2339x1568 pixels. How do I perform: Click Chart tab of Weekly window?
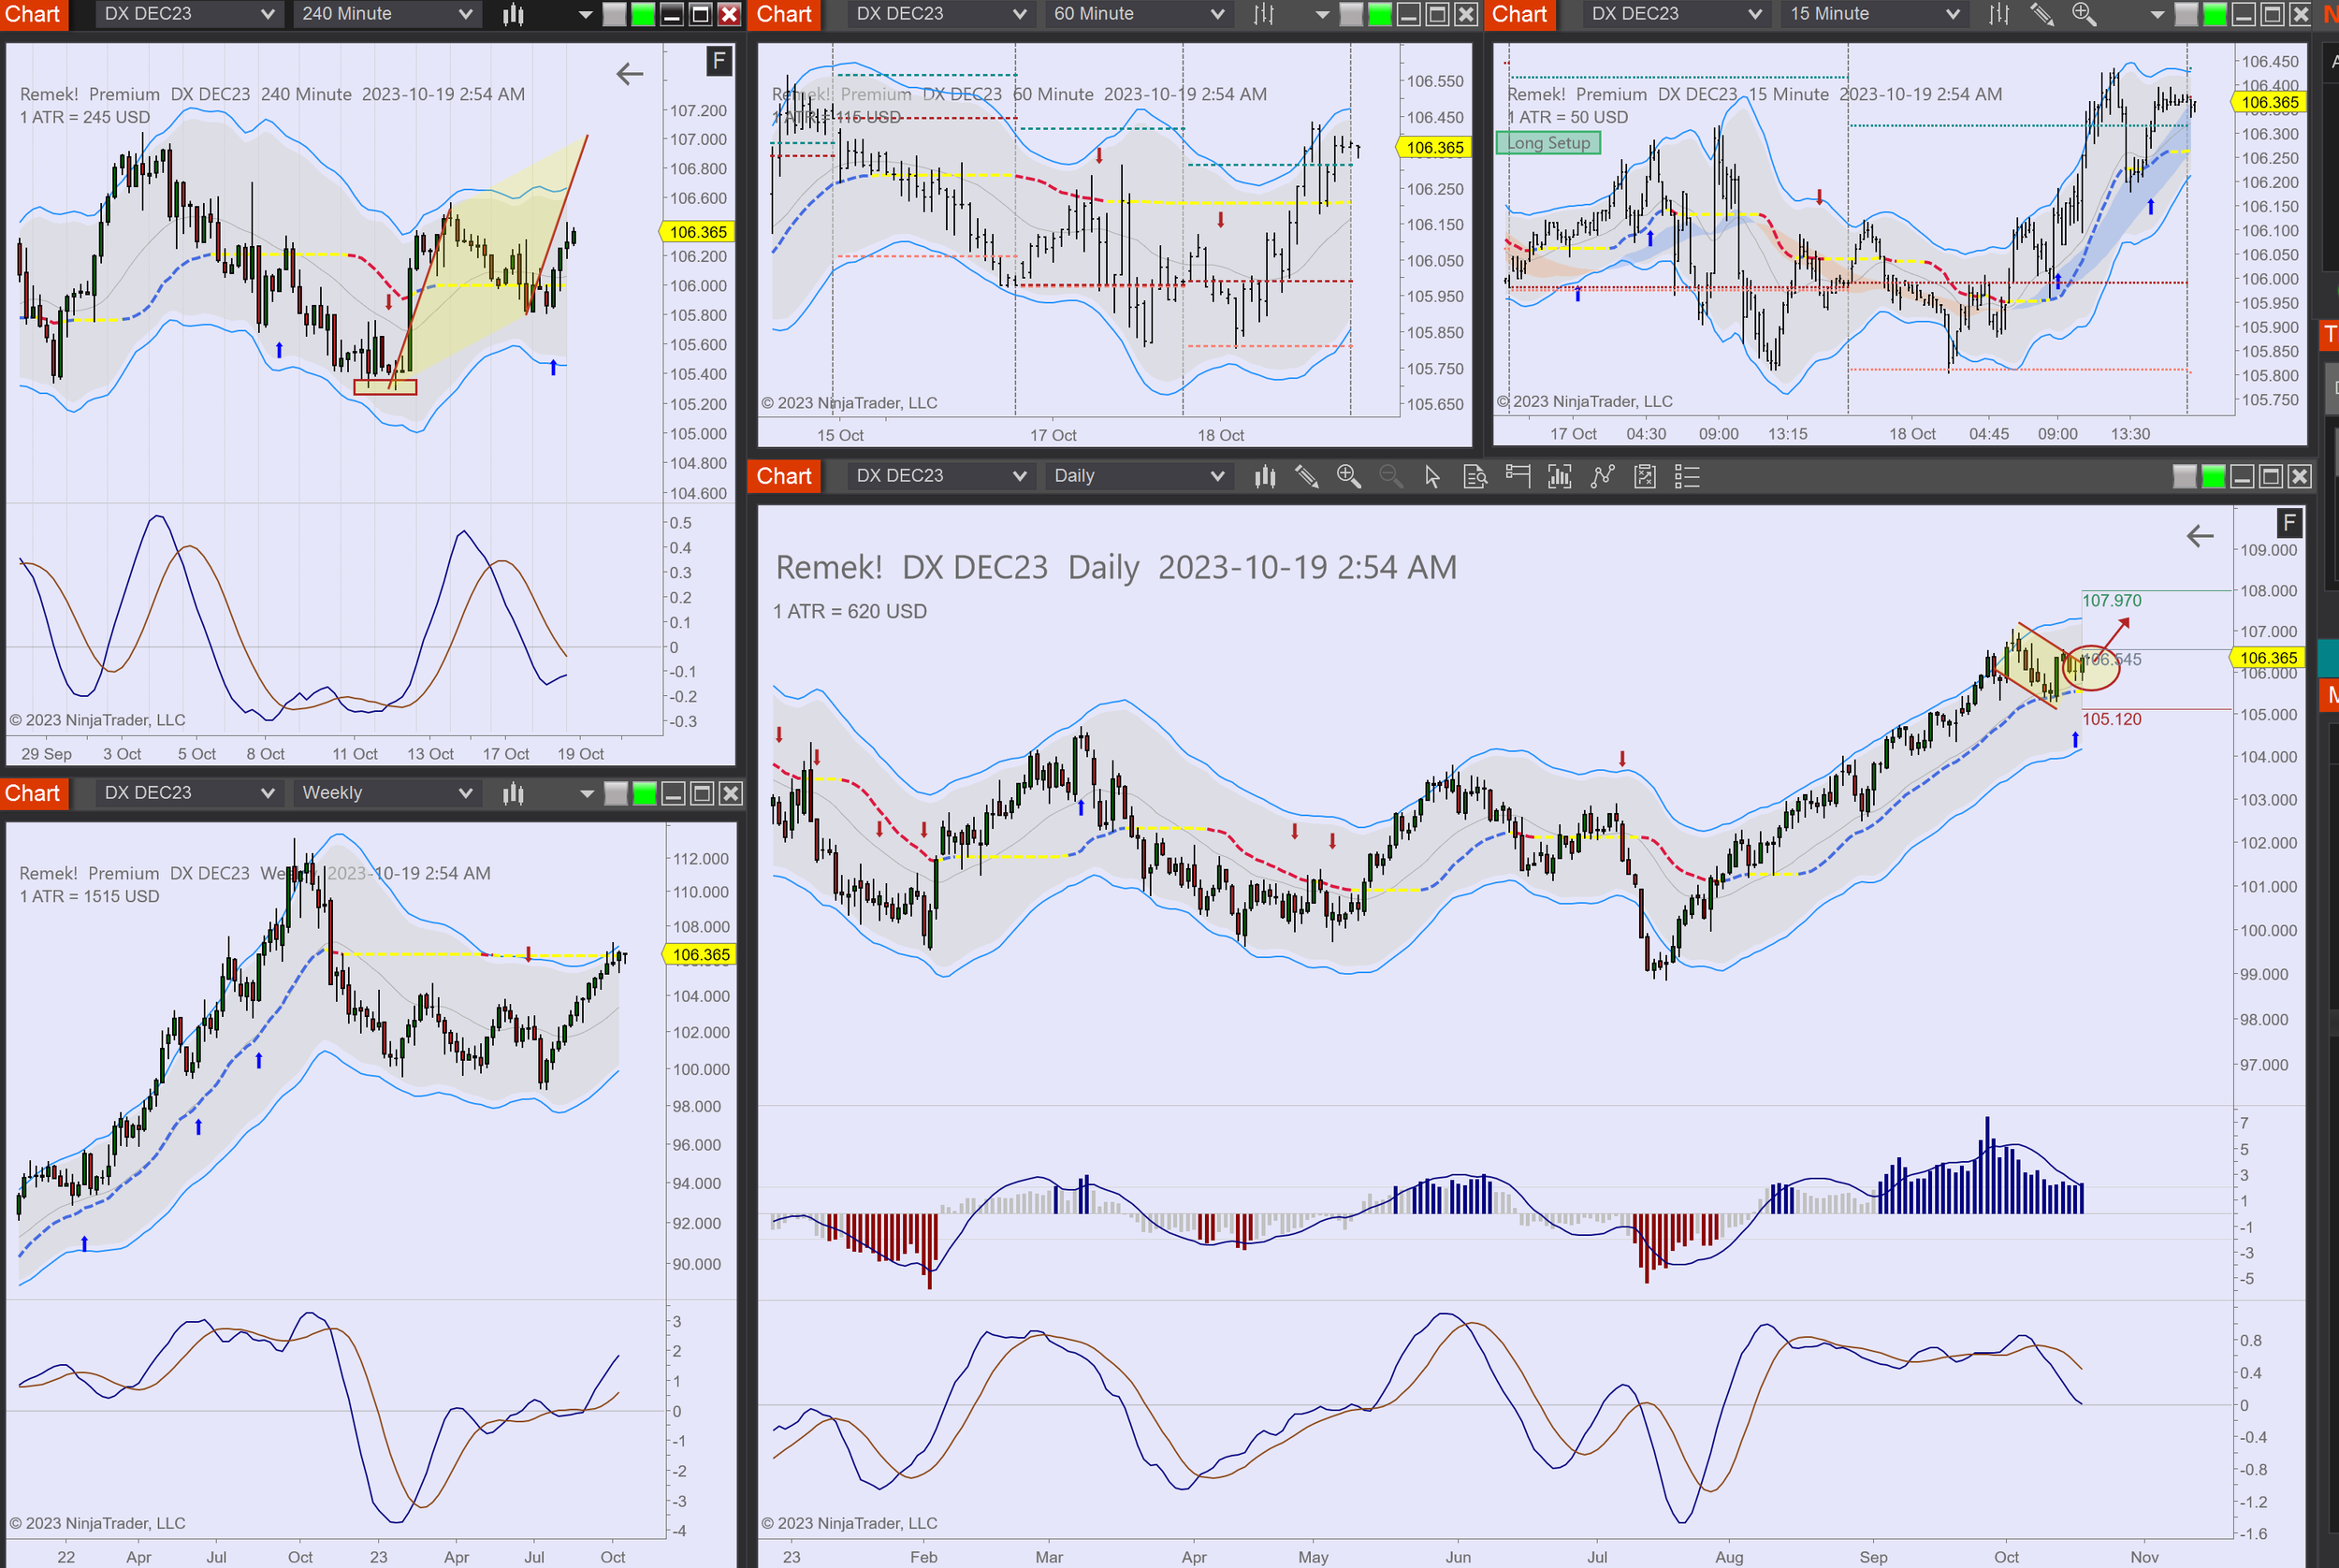32,793
